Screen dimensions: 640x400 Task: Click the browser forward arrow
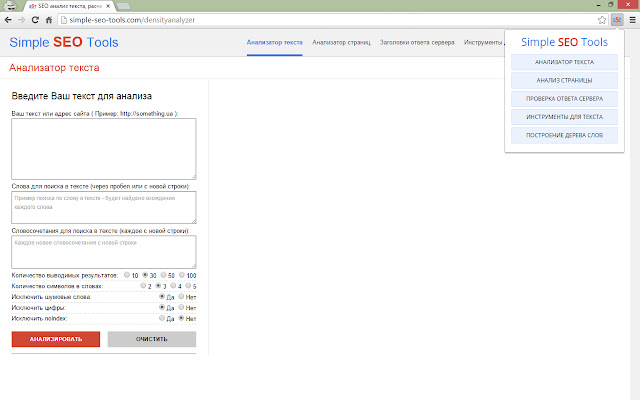click(x=22, y=20)
